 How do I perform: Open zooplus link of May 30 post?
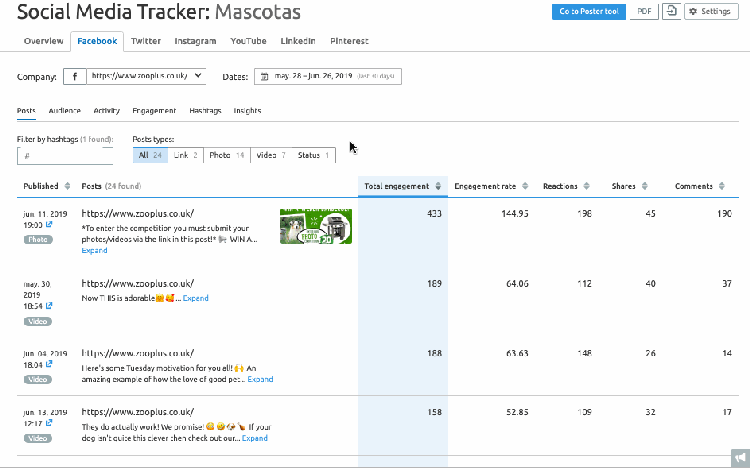pyautogui.click(x=137, y=283)
